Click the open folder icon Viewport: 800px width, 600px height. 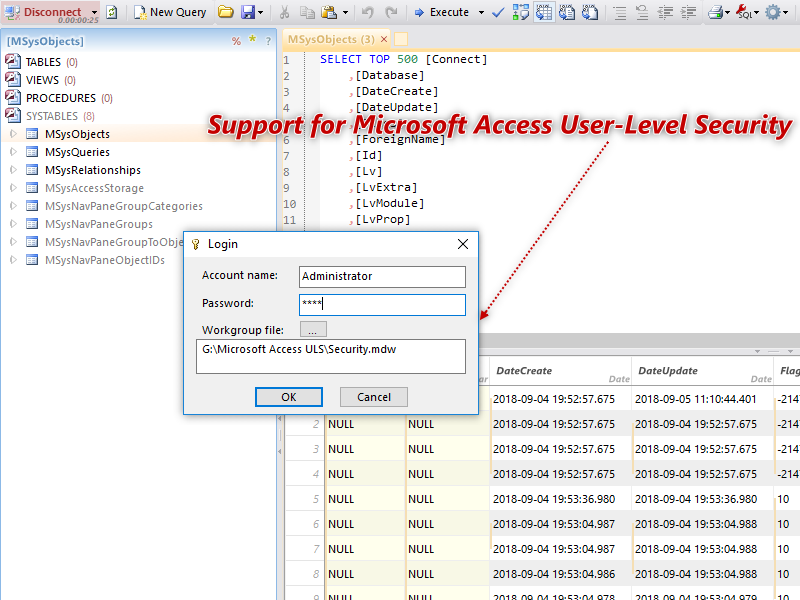click(226, 12)
